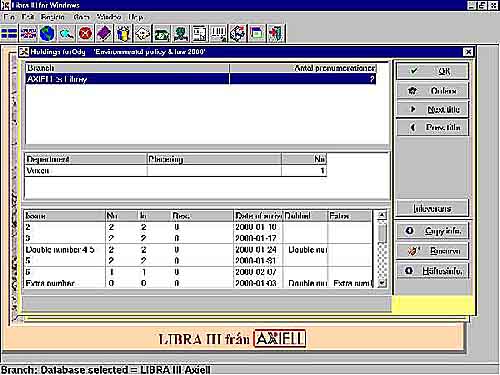Image resolution: width=500 pixels, height=375 pixels.
Task: Click the arrival date 2000-01-03
Action: coord(256,283)
